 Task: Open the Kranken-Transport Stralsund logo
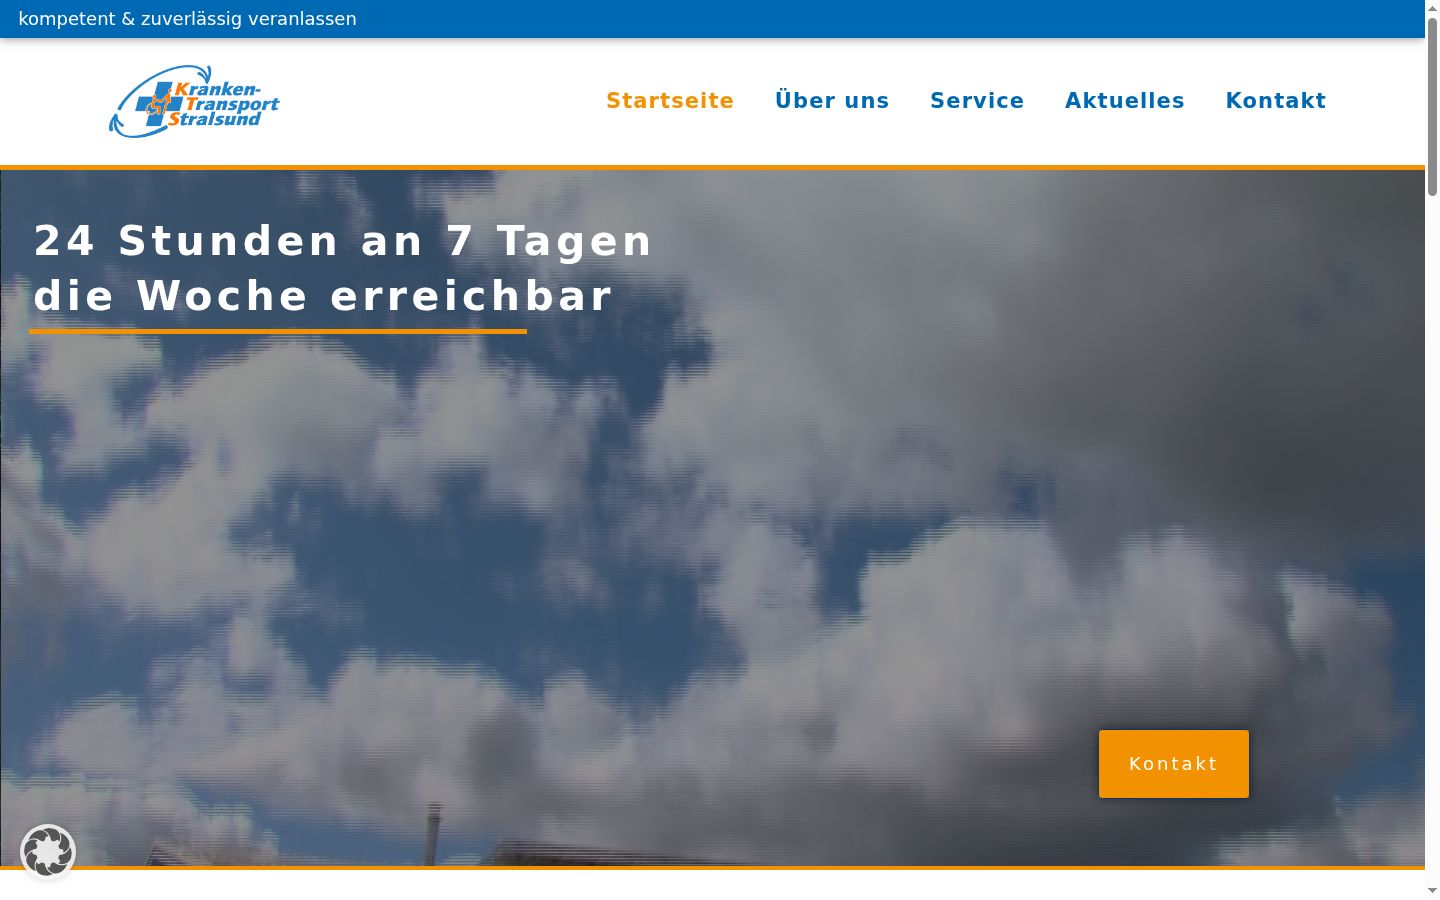tap(194, 101)
